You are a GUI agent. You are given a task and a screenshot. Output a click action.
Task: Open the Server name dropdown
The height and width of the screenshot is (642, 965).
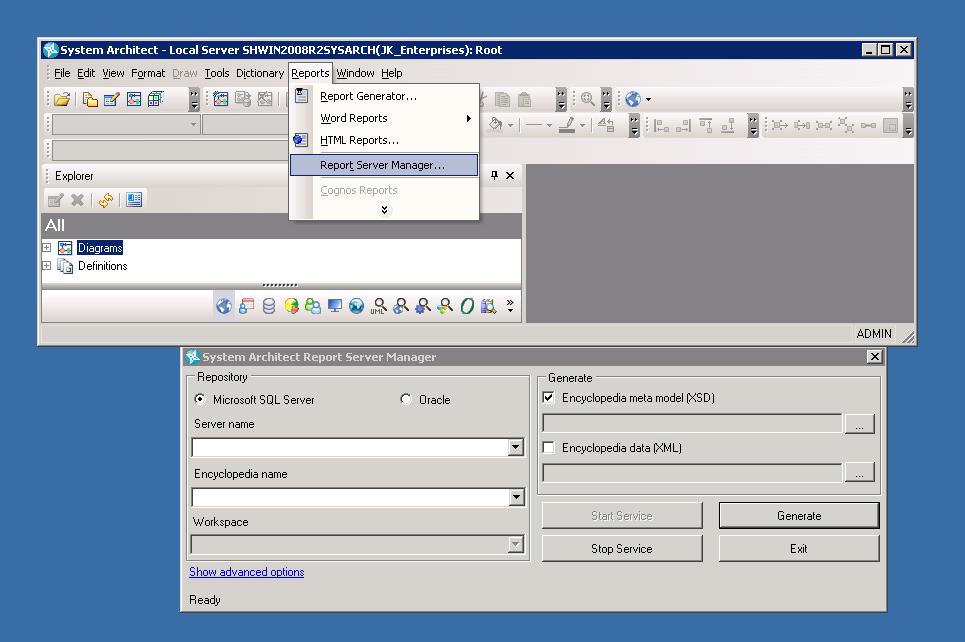tap(516, 447)
